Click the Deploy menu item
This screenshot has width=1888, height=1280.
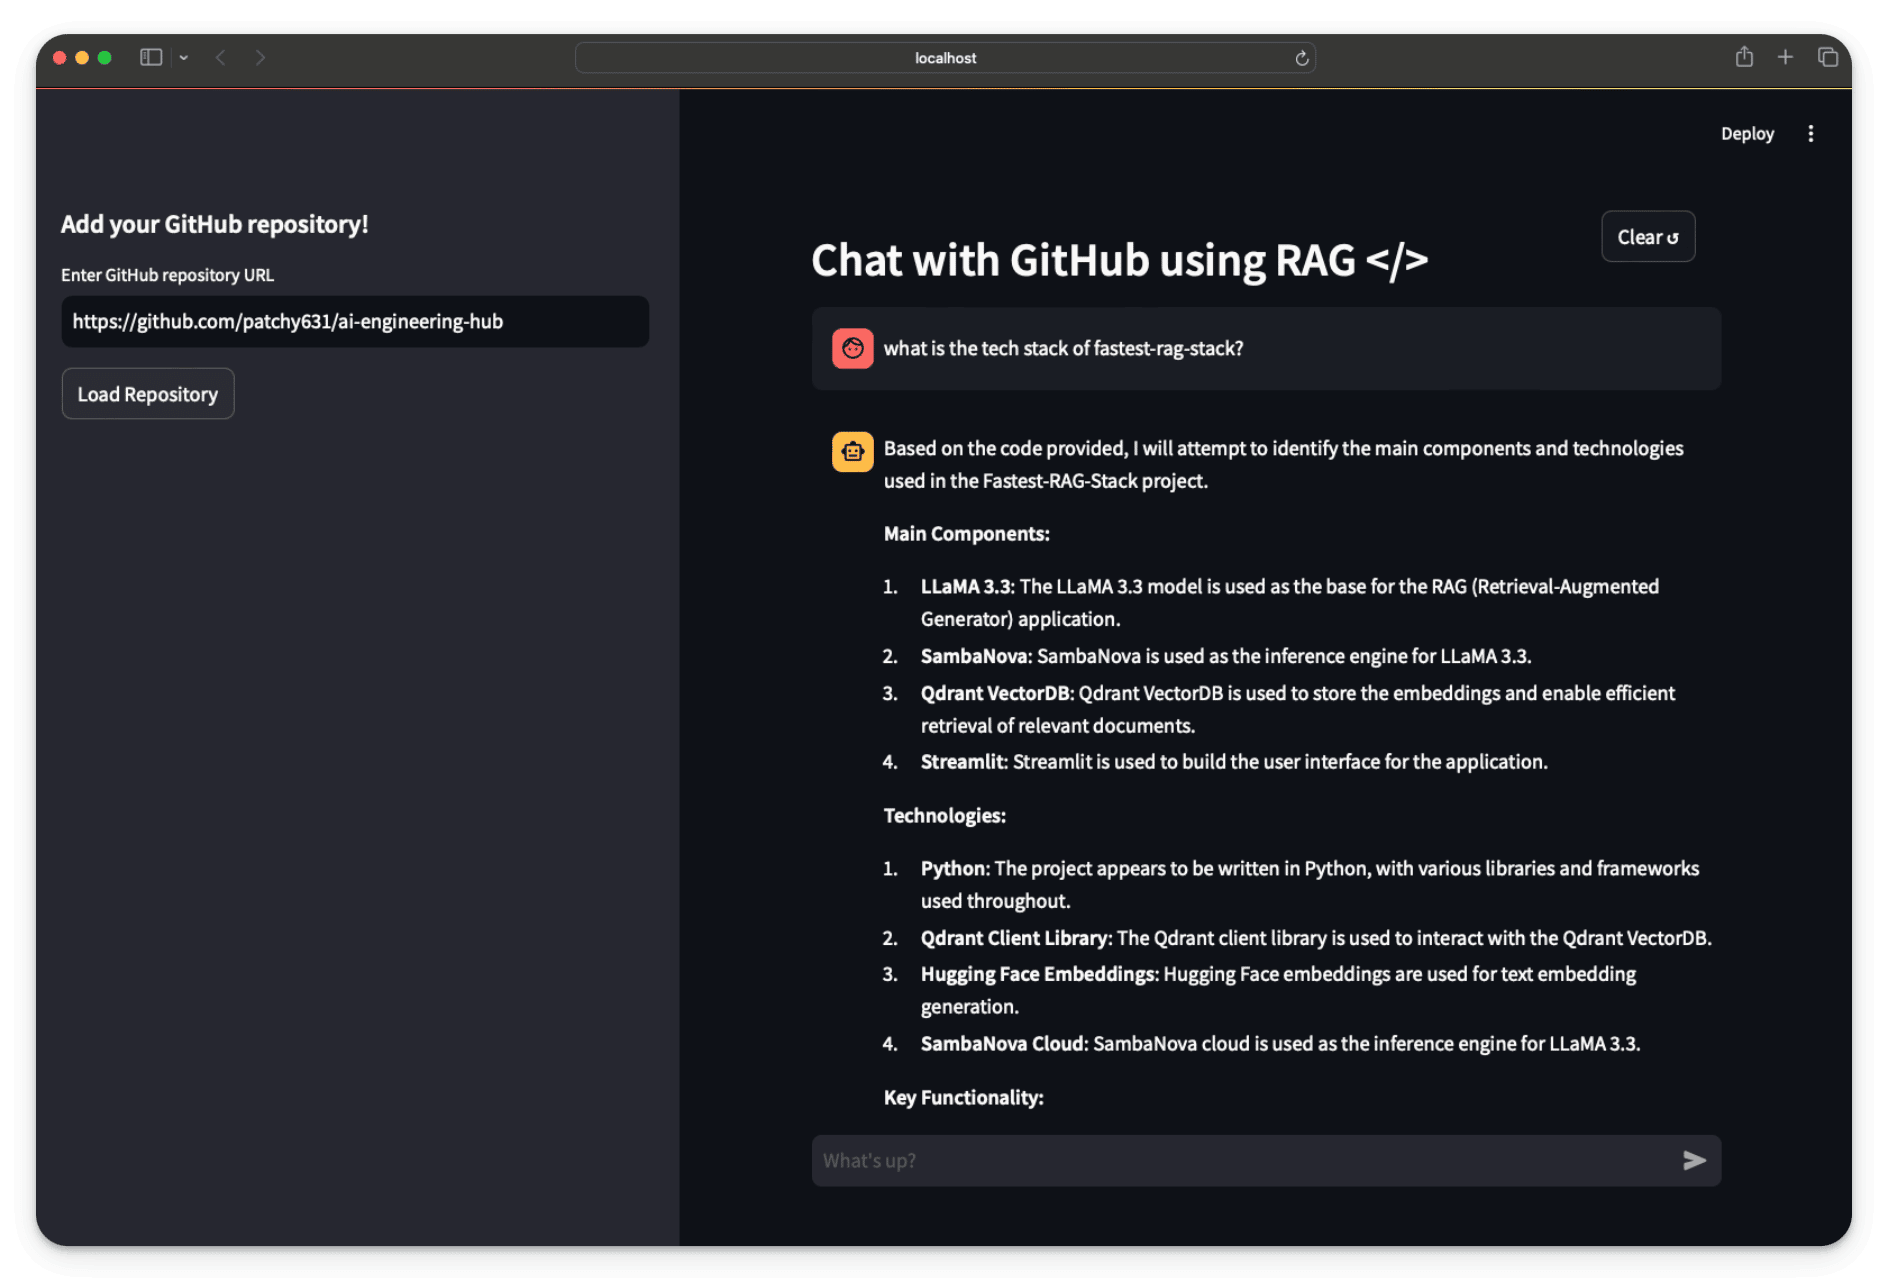coord(1747,133)
